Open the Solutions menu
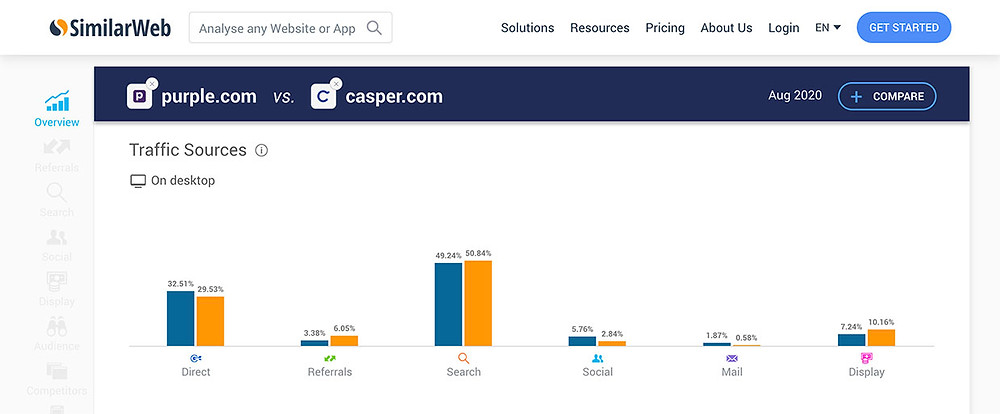The image size is (1000, 414). pos(527,27)
